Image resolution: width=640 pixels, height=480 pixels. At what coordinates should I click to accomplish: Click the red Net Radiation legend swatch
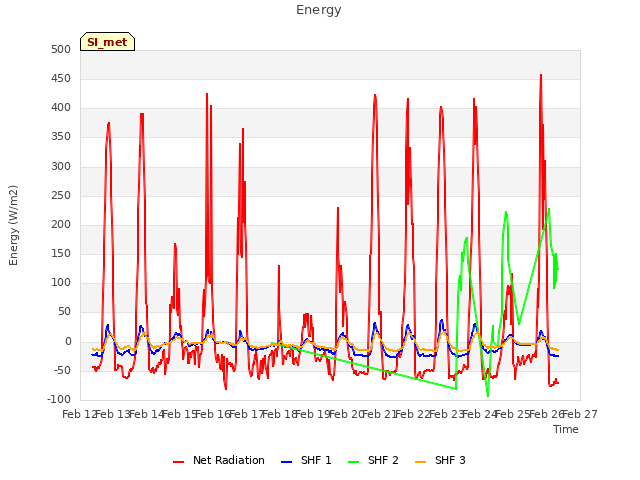178,462
